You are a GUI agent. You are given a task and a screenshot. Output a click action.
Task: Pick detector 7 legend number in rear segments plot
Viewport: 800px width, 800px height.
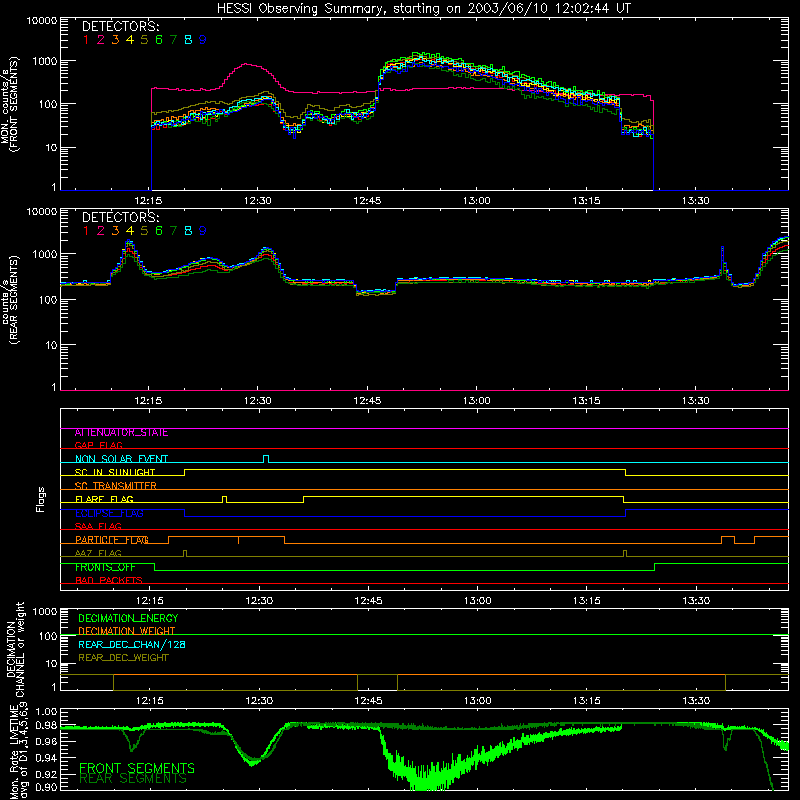click(173, 231)
